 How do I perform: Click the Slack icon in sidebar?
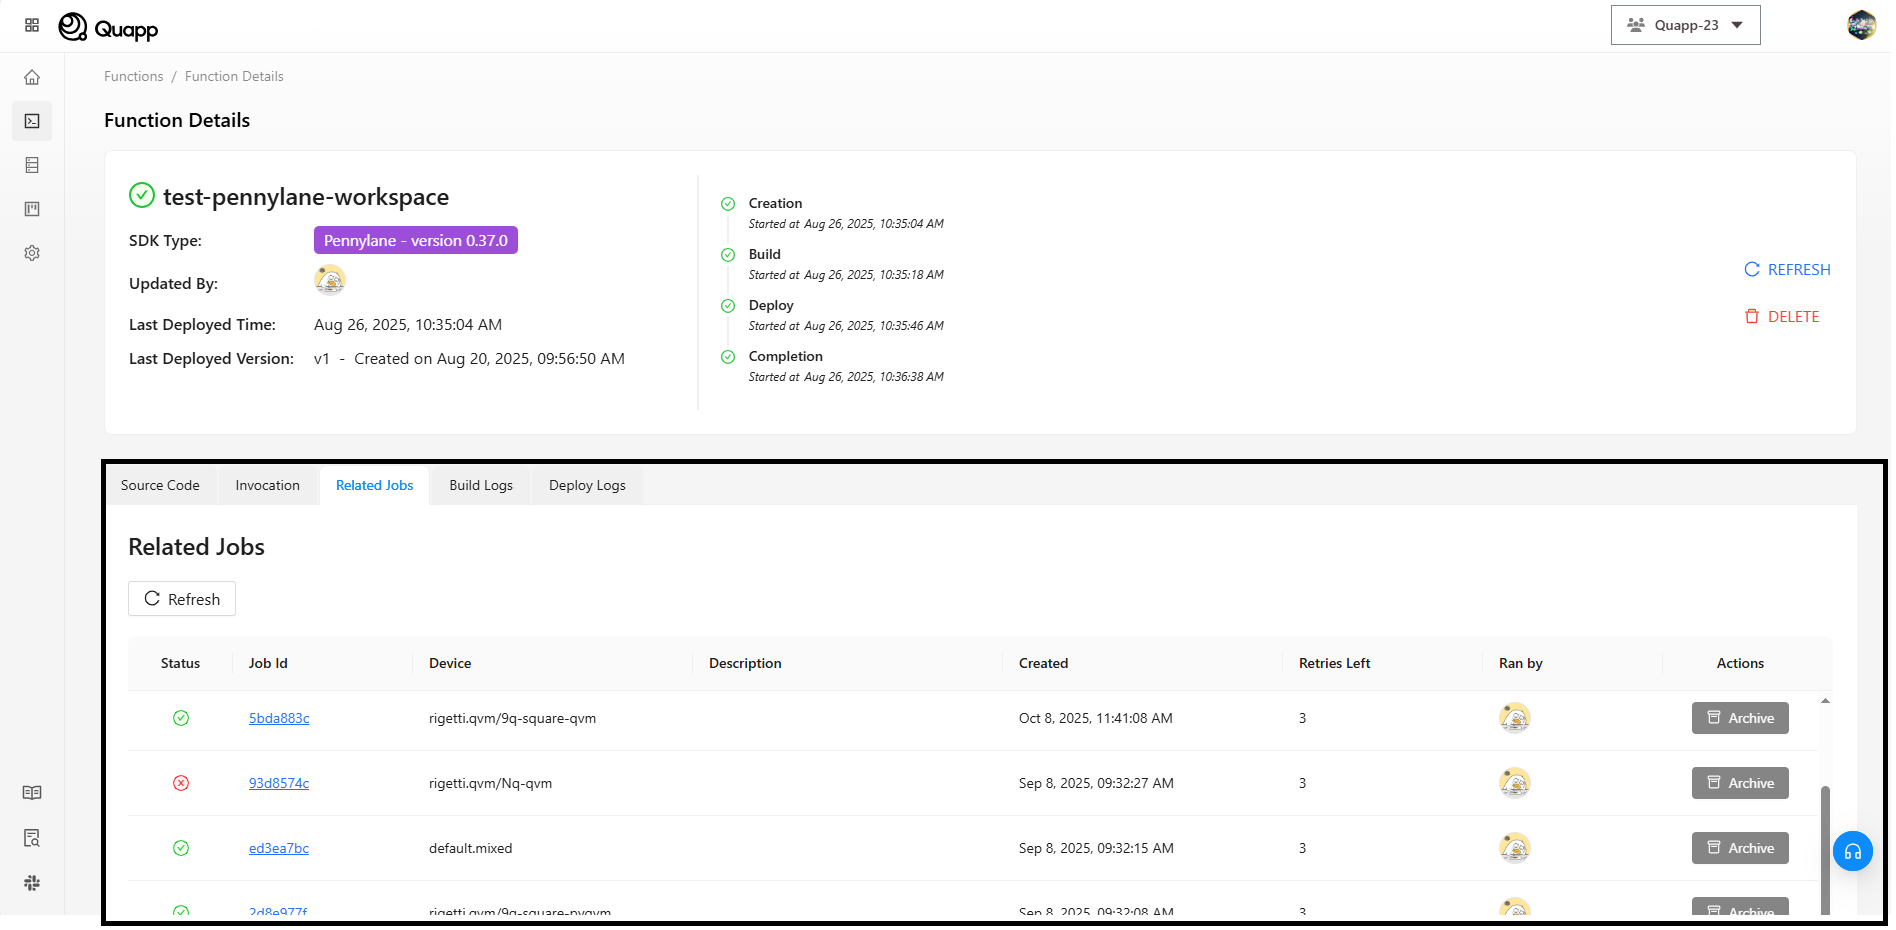point(32,883)
